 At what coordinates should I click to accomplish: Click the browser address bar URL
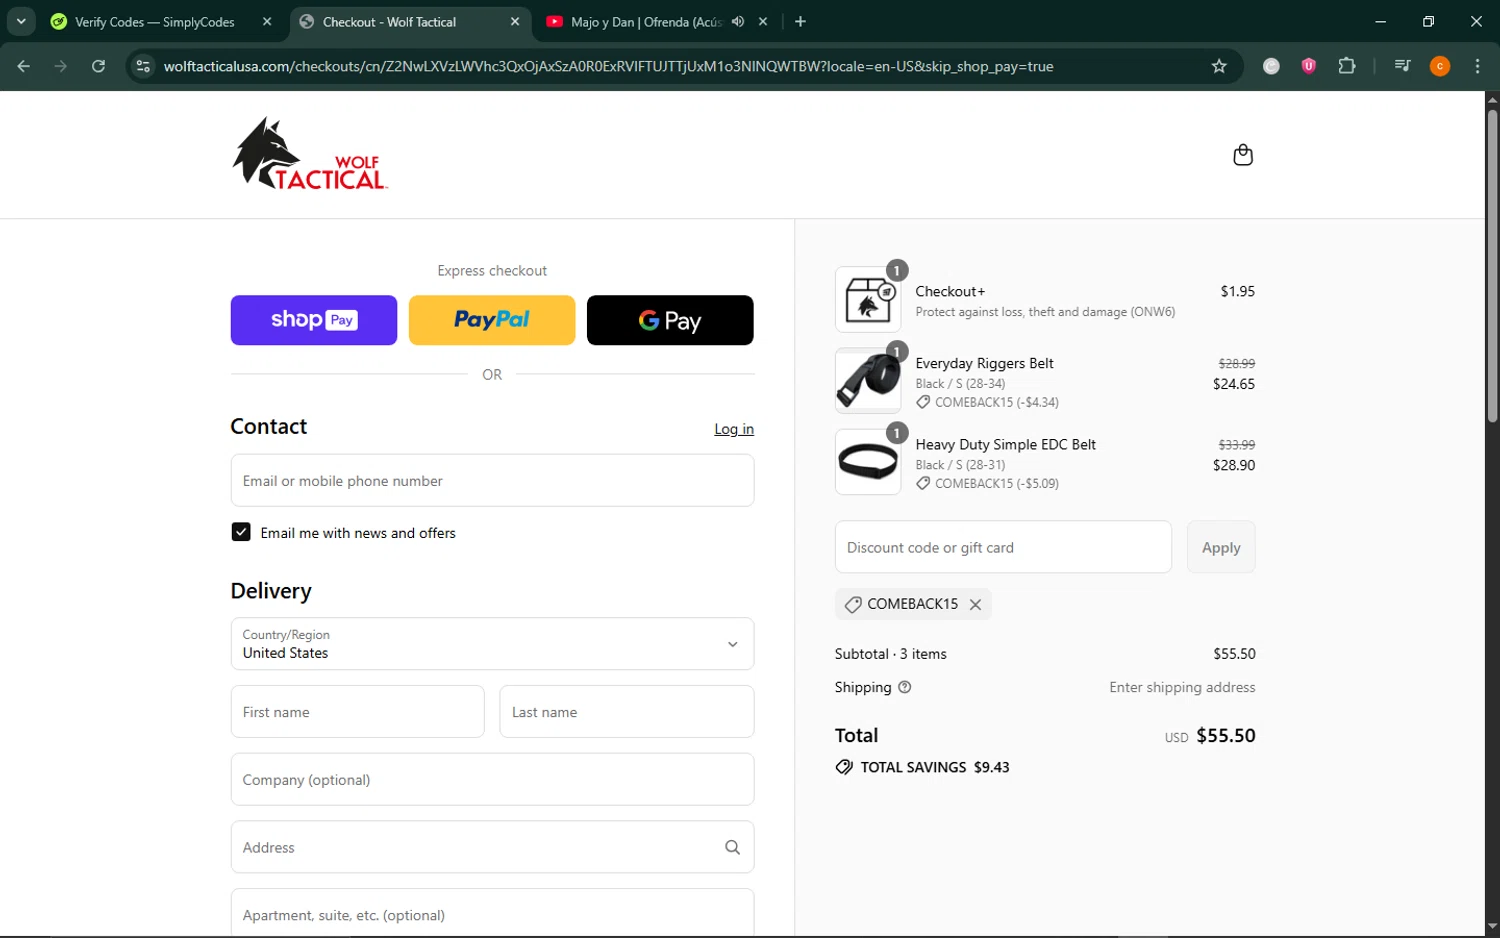608,66
